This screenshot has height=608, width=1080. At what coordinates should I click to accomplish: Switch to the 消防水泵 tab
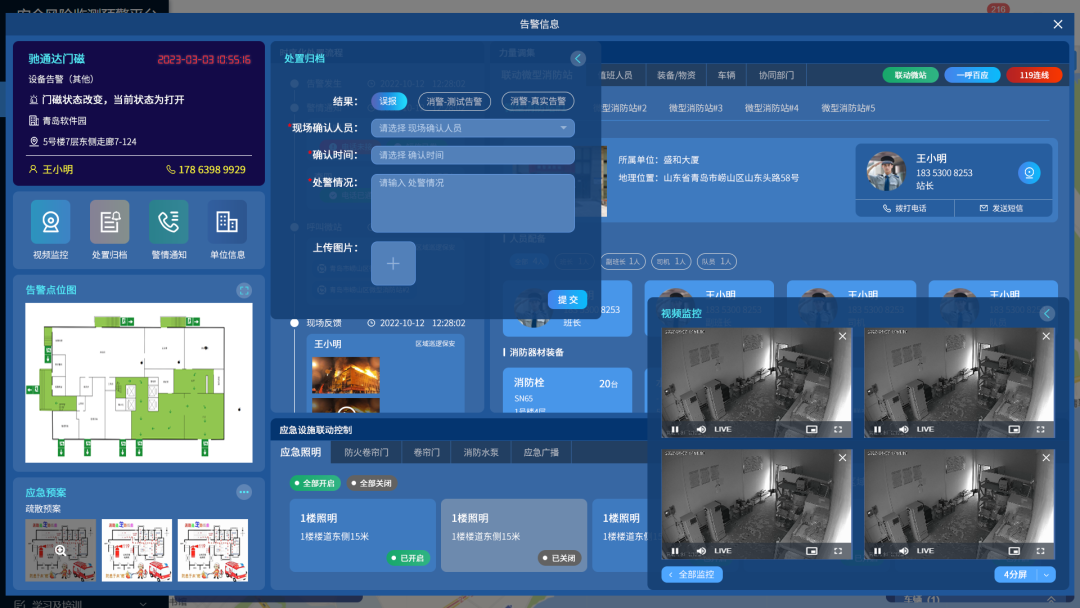tap(481, 452)
